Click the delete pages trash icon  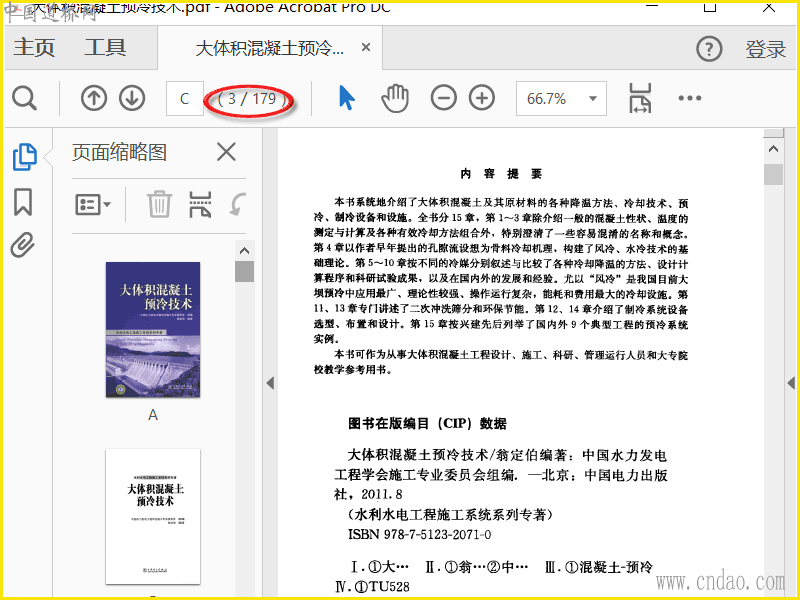tap(159, 205)
